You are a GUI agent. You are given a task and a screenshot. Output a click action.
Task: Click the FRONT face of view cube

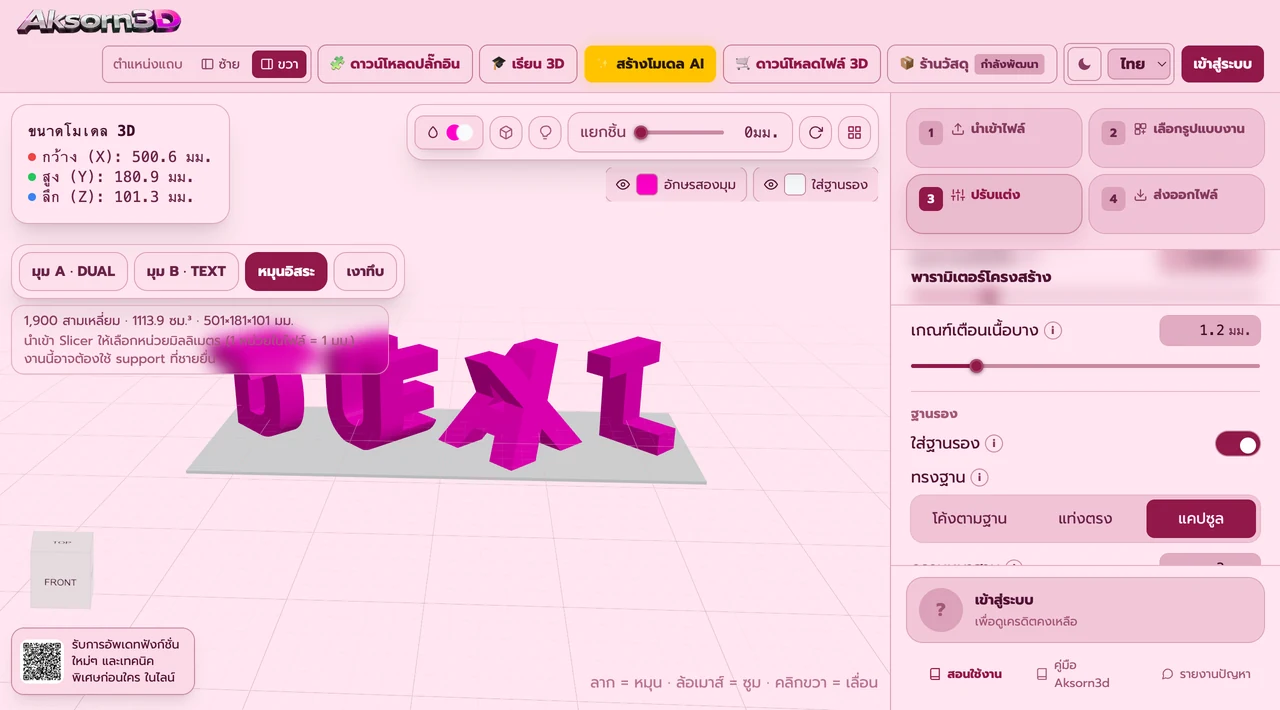point(60,582)
